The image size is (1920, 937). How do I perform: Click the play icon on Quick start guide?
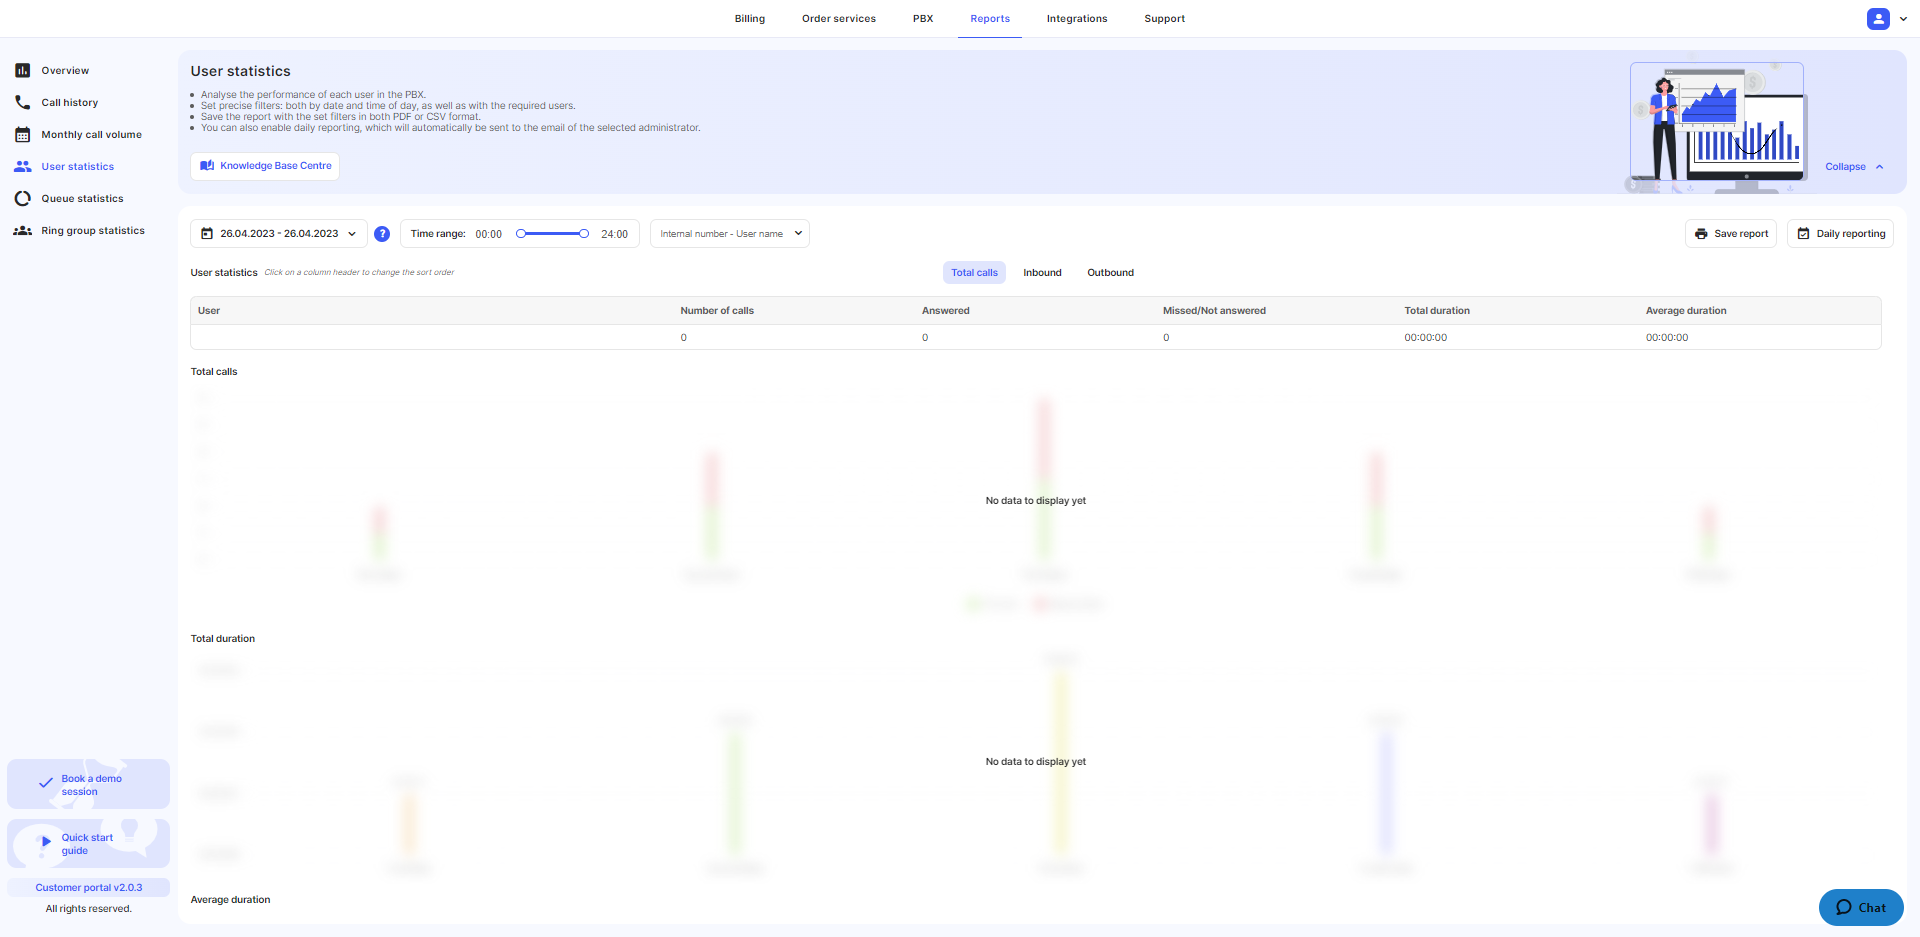tap(46, 842)
